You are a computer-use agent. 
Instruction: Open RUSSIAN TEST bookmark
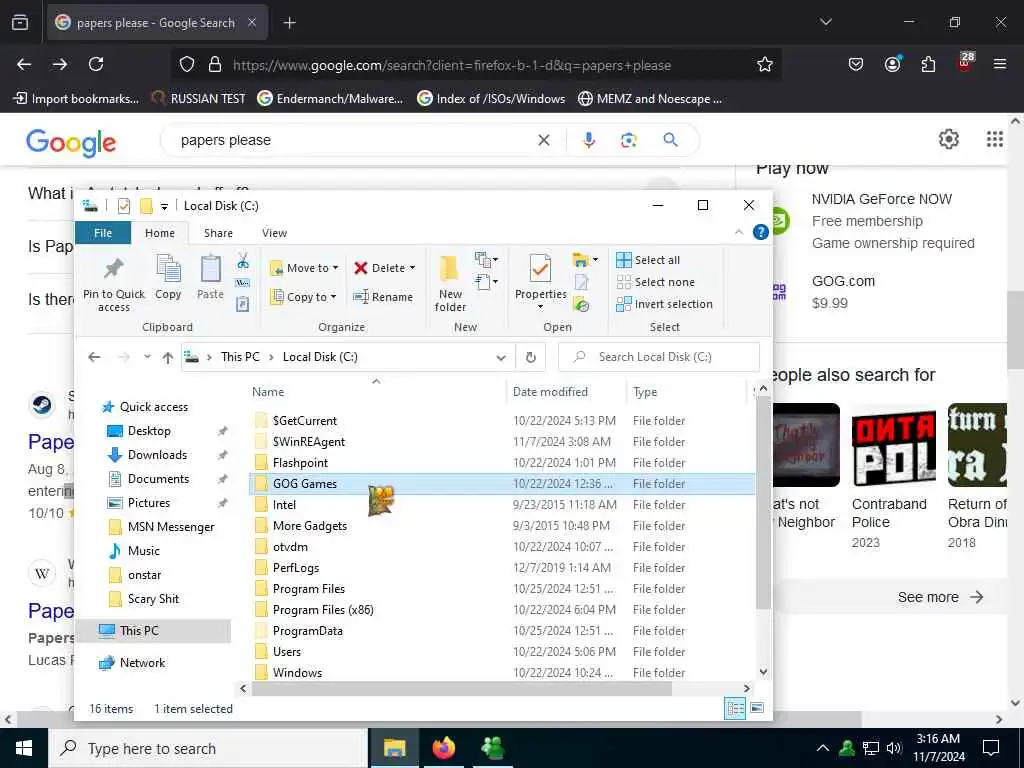[199, 99]
